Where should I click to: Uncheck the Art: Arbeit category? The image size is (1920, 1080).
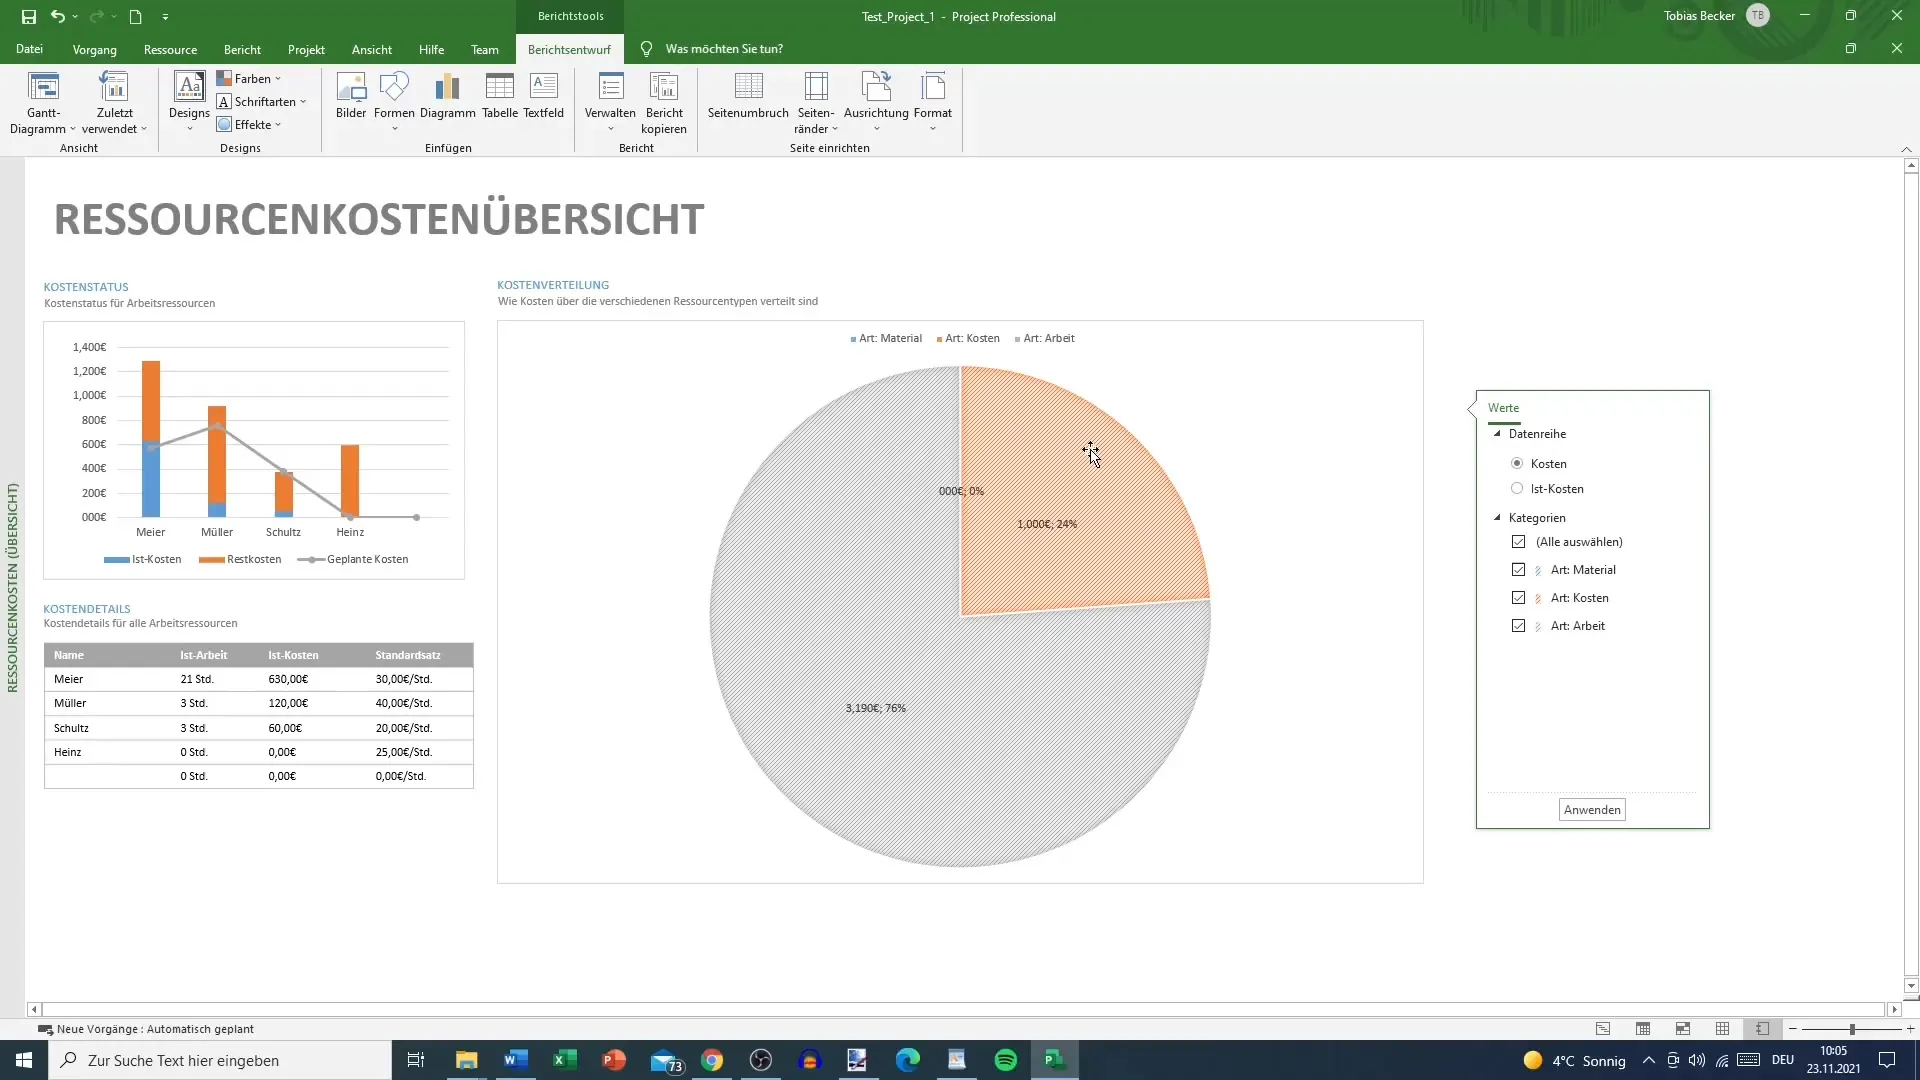click(x=1518, y=626)
